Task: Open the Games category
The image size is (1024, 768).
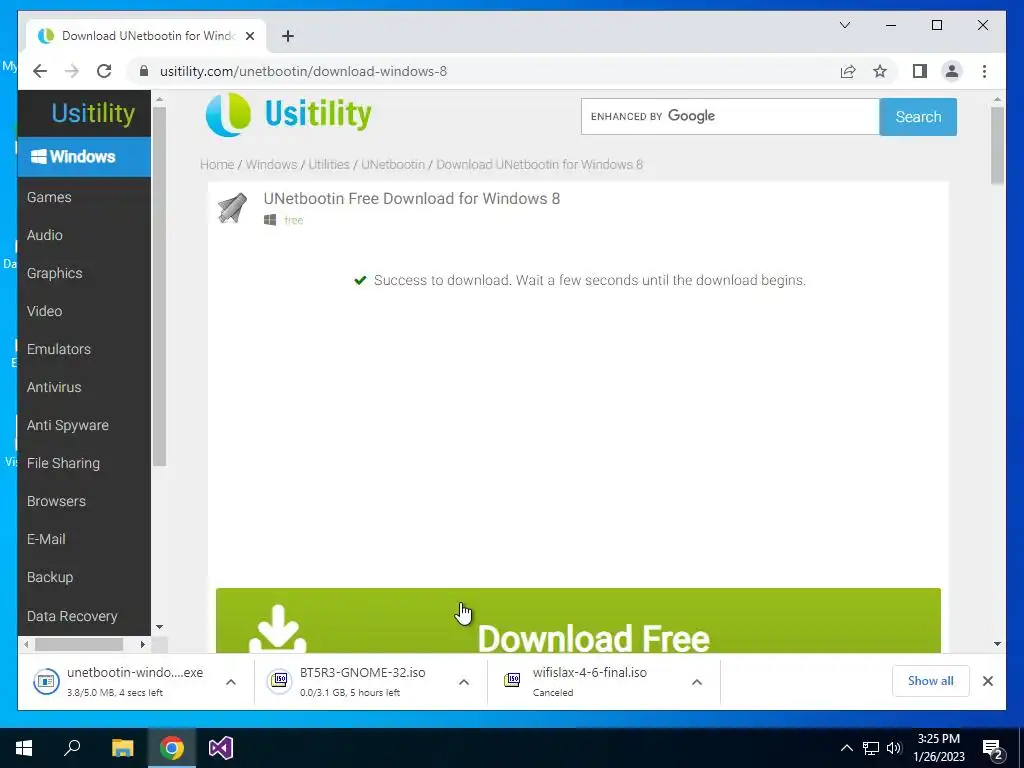Action: tap(49, 197)
